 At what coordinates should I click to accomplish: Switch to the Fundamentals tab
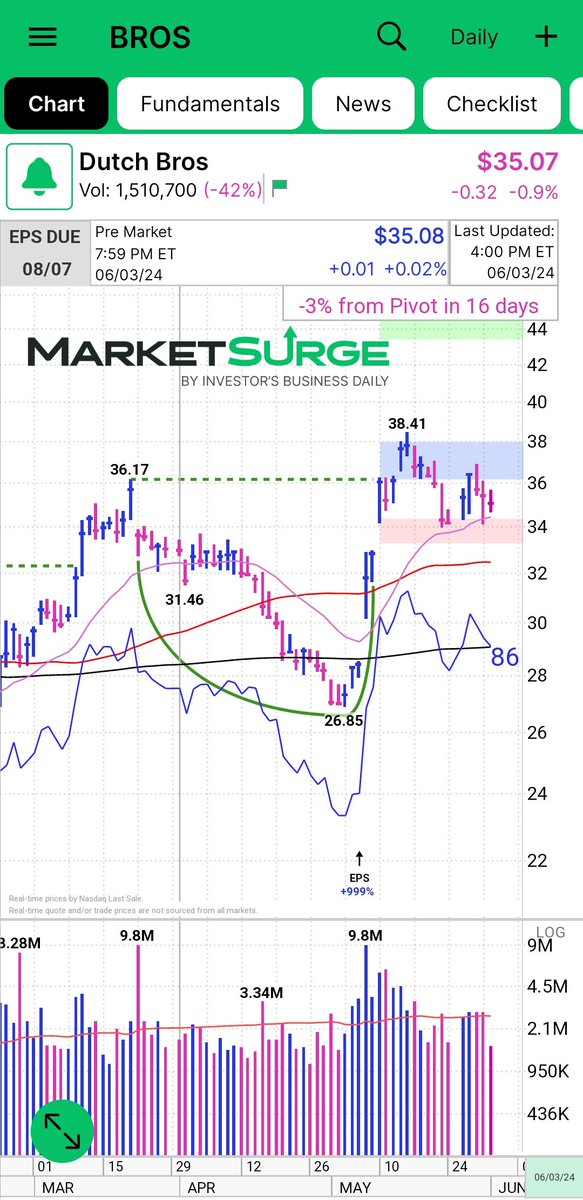tap(210, 104)
